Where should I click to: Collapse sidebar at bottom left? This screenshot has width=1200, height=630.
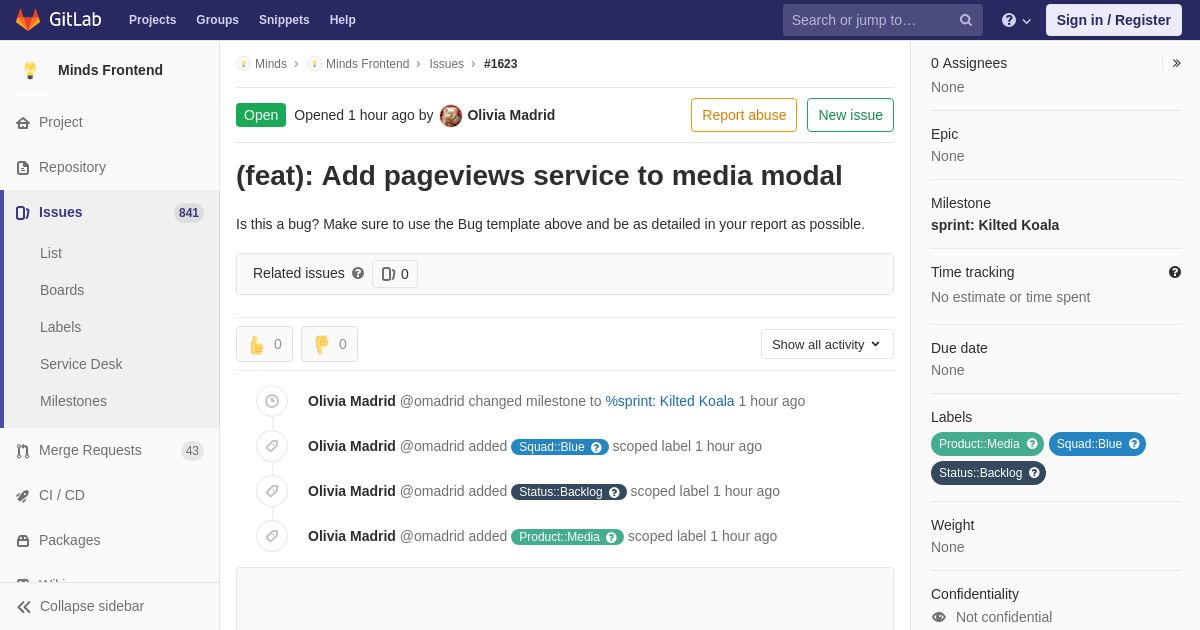(80, 606)
